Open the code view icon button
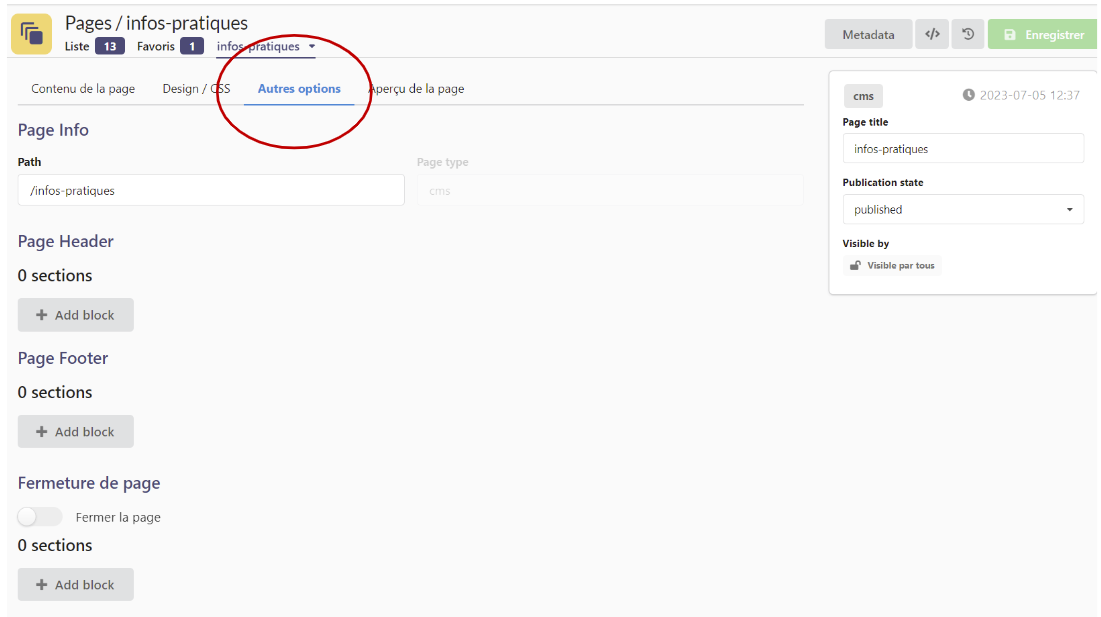Image resolution: width=1101 pixels, height=617 pixels. click(931, 35)
